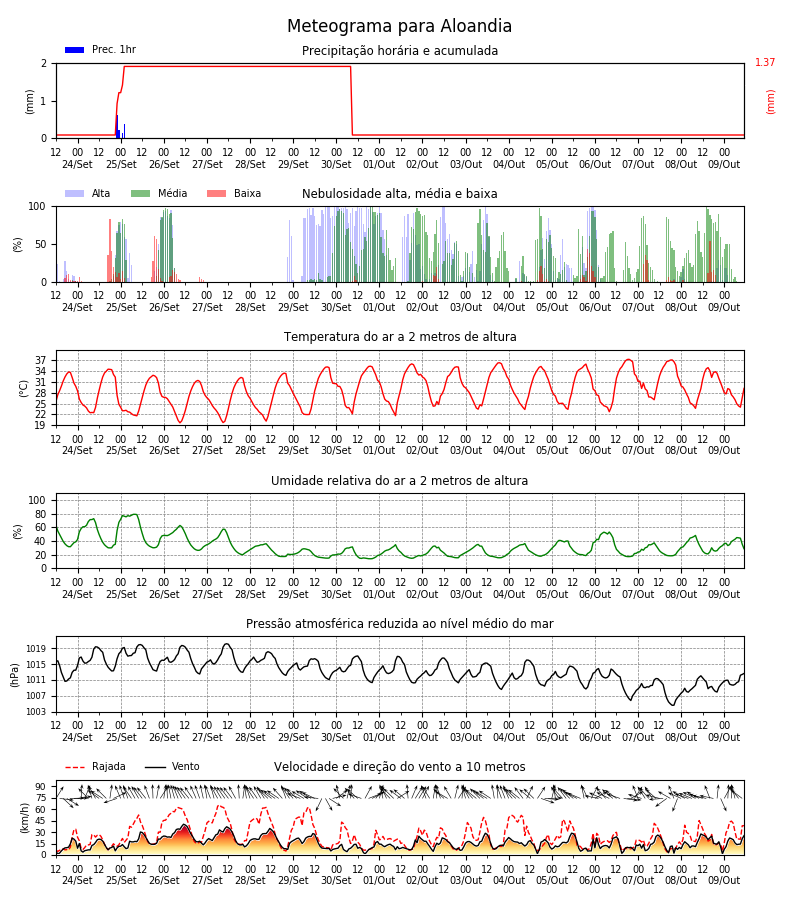Click the 1019 tick on the pressure axis

click(x=36, y=649)
